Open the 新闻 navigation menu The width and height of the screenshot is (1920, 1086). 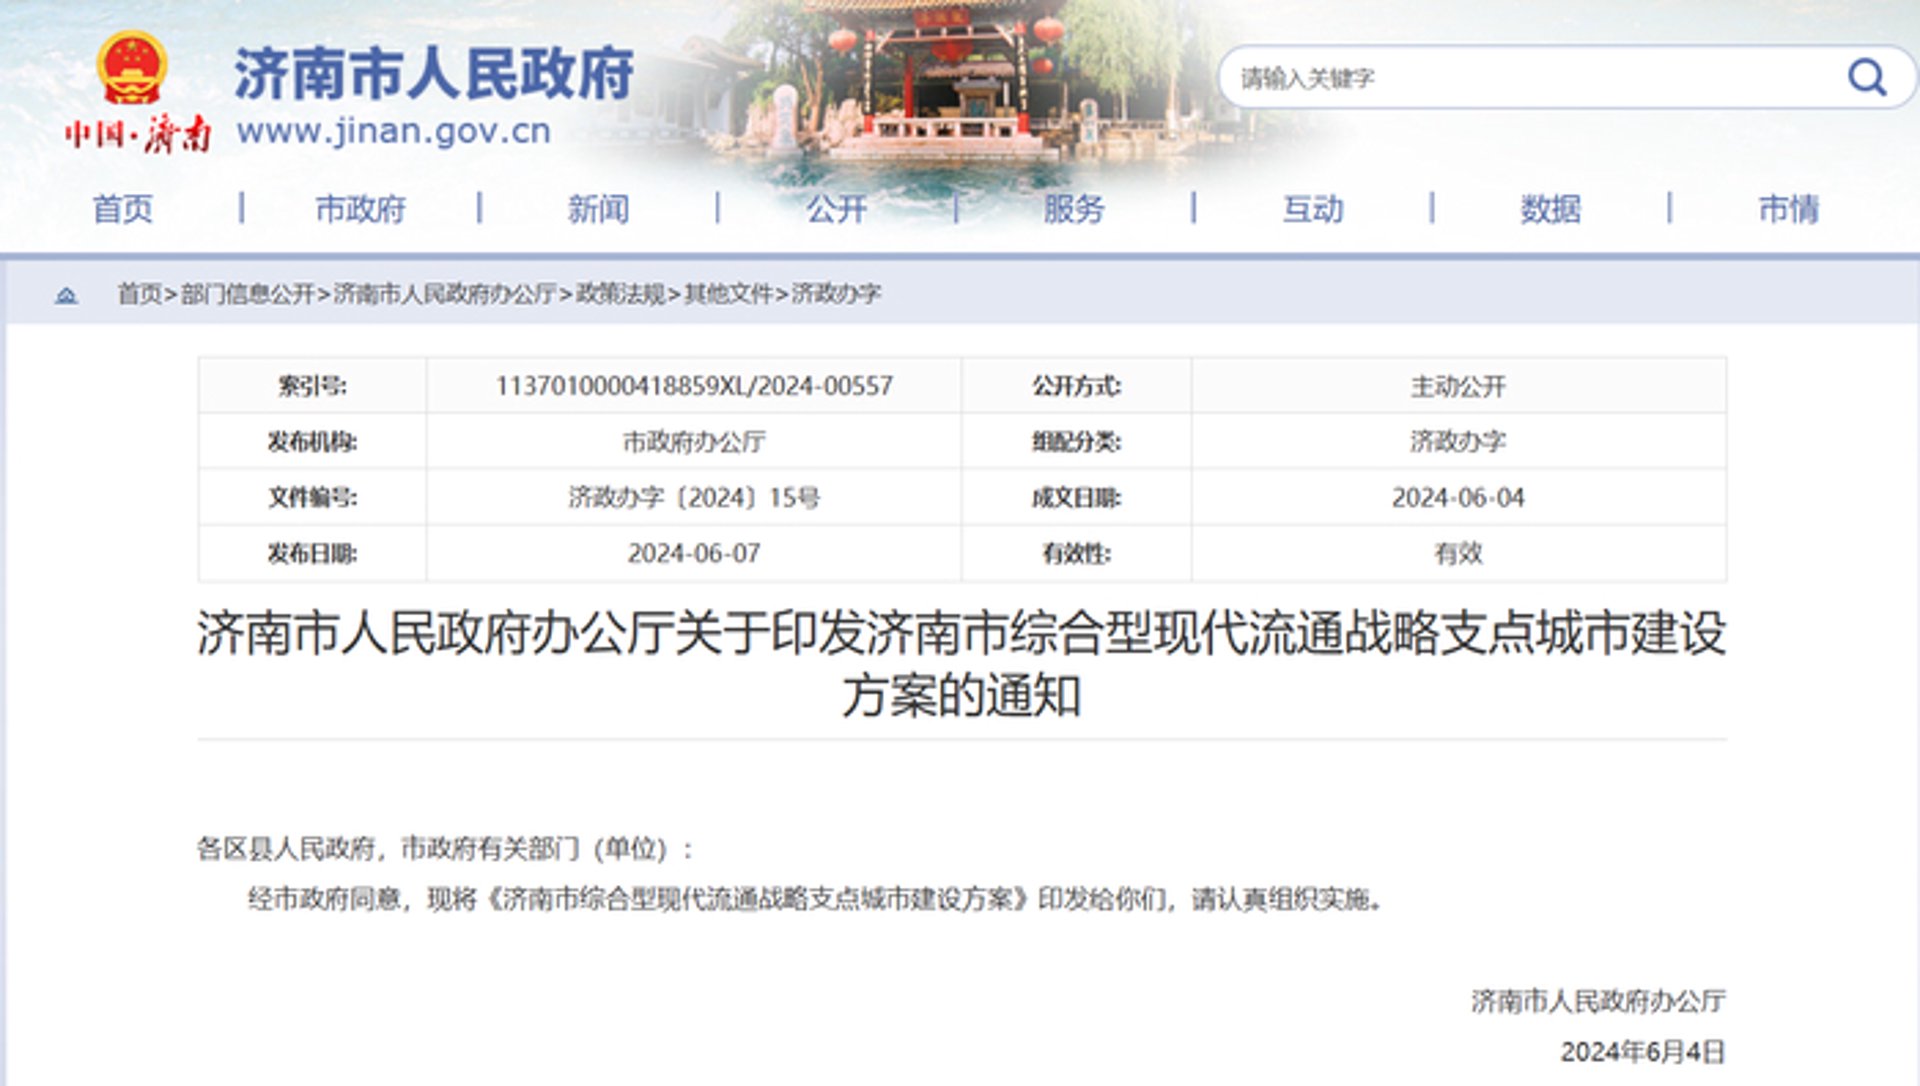[x=598, y=209]
